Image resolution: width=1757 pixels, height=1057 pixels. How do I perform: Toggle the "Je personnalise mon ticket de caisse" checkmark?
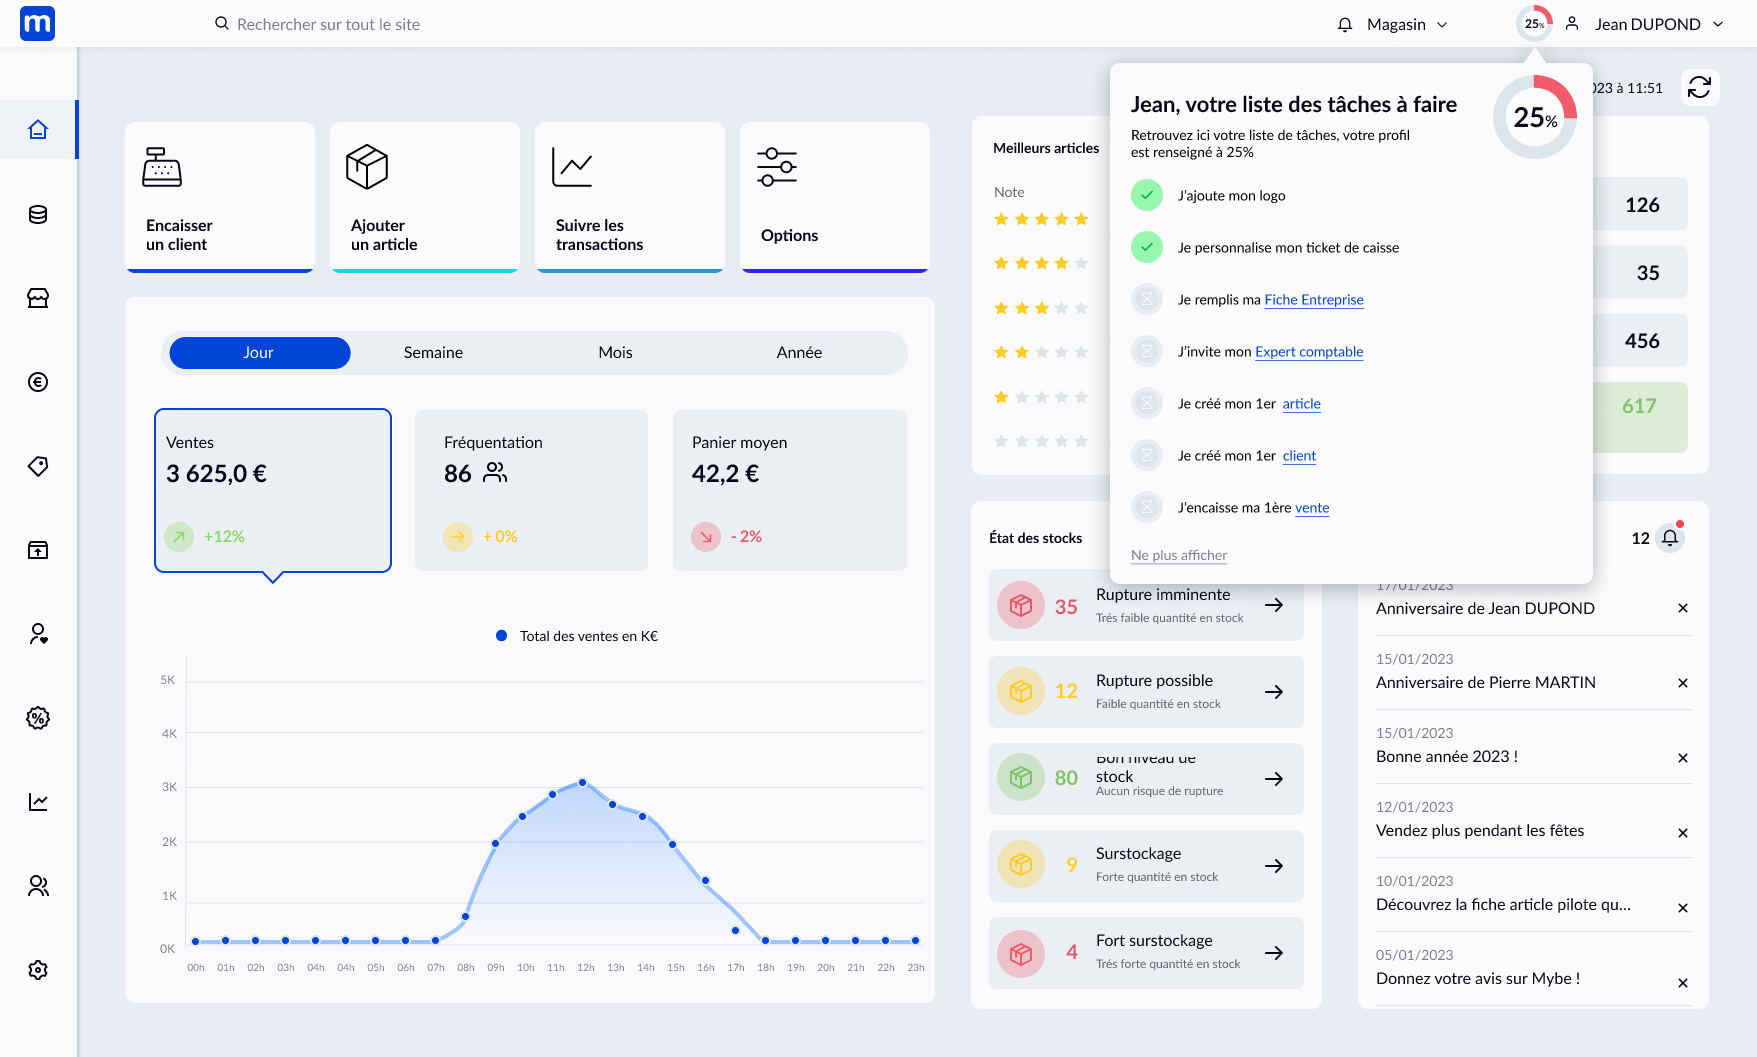point(1147,247)
